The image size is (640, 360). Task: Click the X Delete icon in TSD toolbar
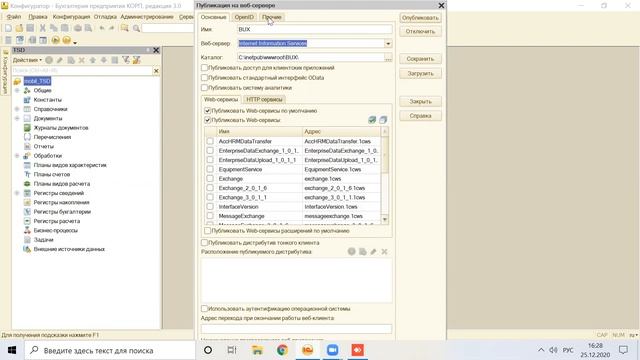(82, 60)
